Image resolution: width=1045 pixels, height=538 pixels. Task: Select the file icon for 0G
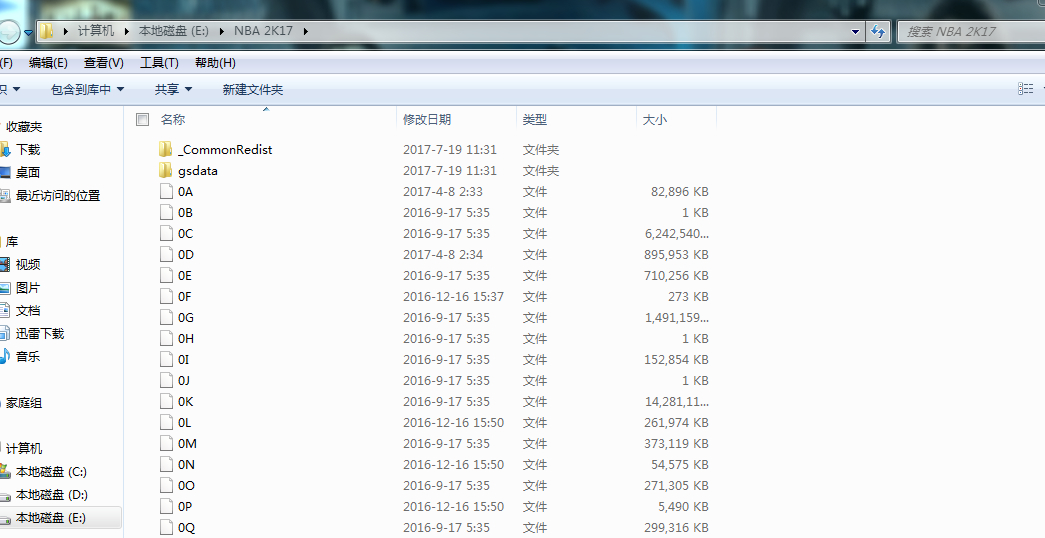pyautogui.click(x=166, y=317)
